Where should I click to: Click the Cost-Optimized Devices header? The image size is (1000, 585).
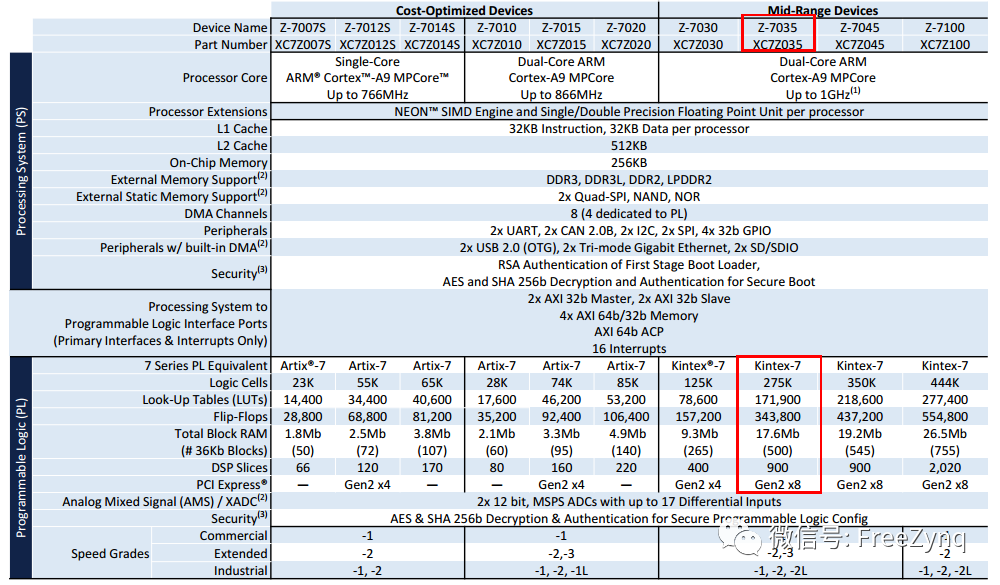tap(464, 10)
